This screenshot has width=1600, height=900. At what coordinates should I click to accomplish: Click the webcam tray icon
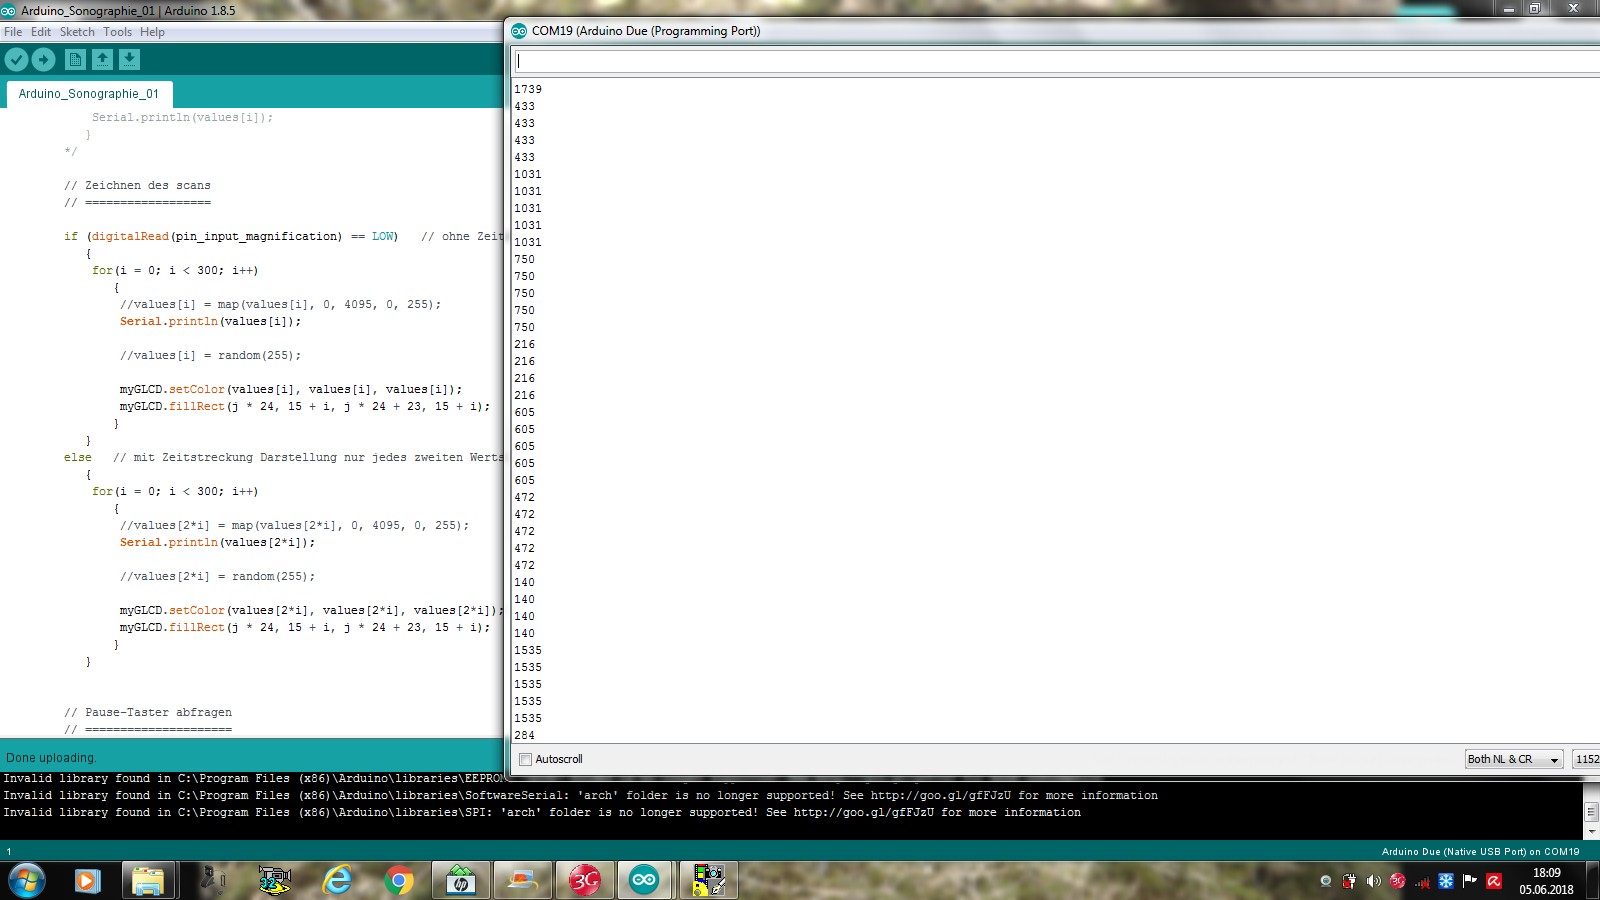[x=1326, y=881]
